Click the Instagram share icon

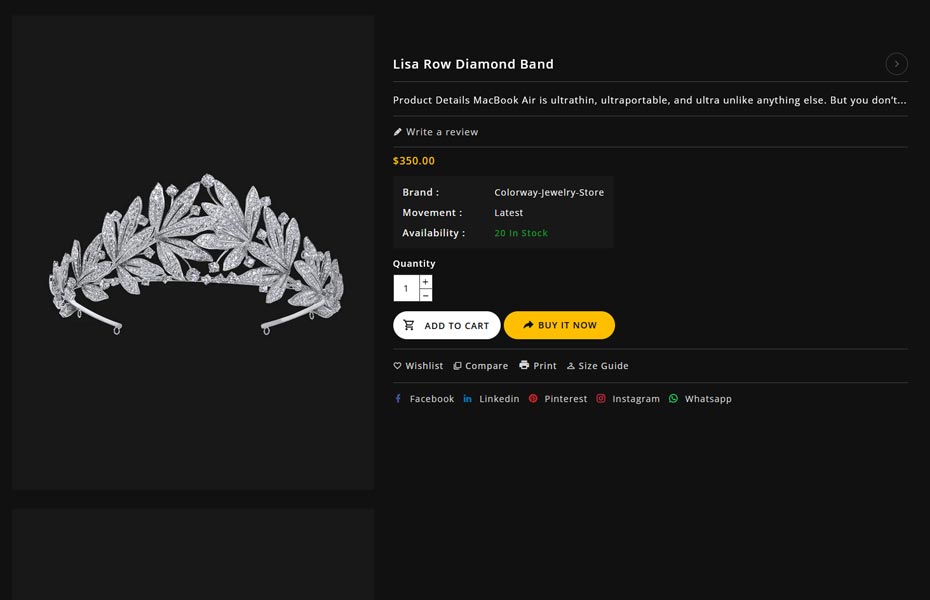pos(601,399)
